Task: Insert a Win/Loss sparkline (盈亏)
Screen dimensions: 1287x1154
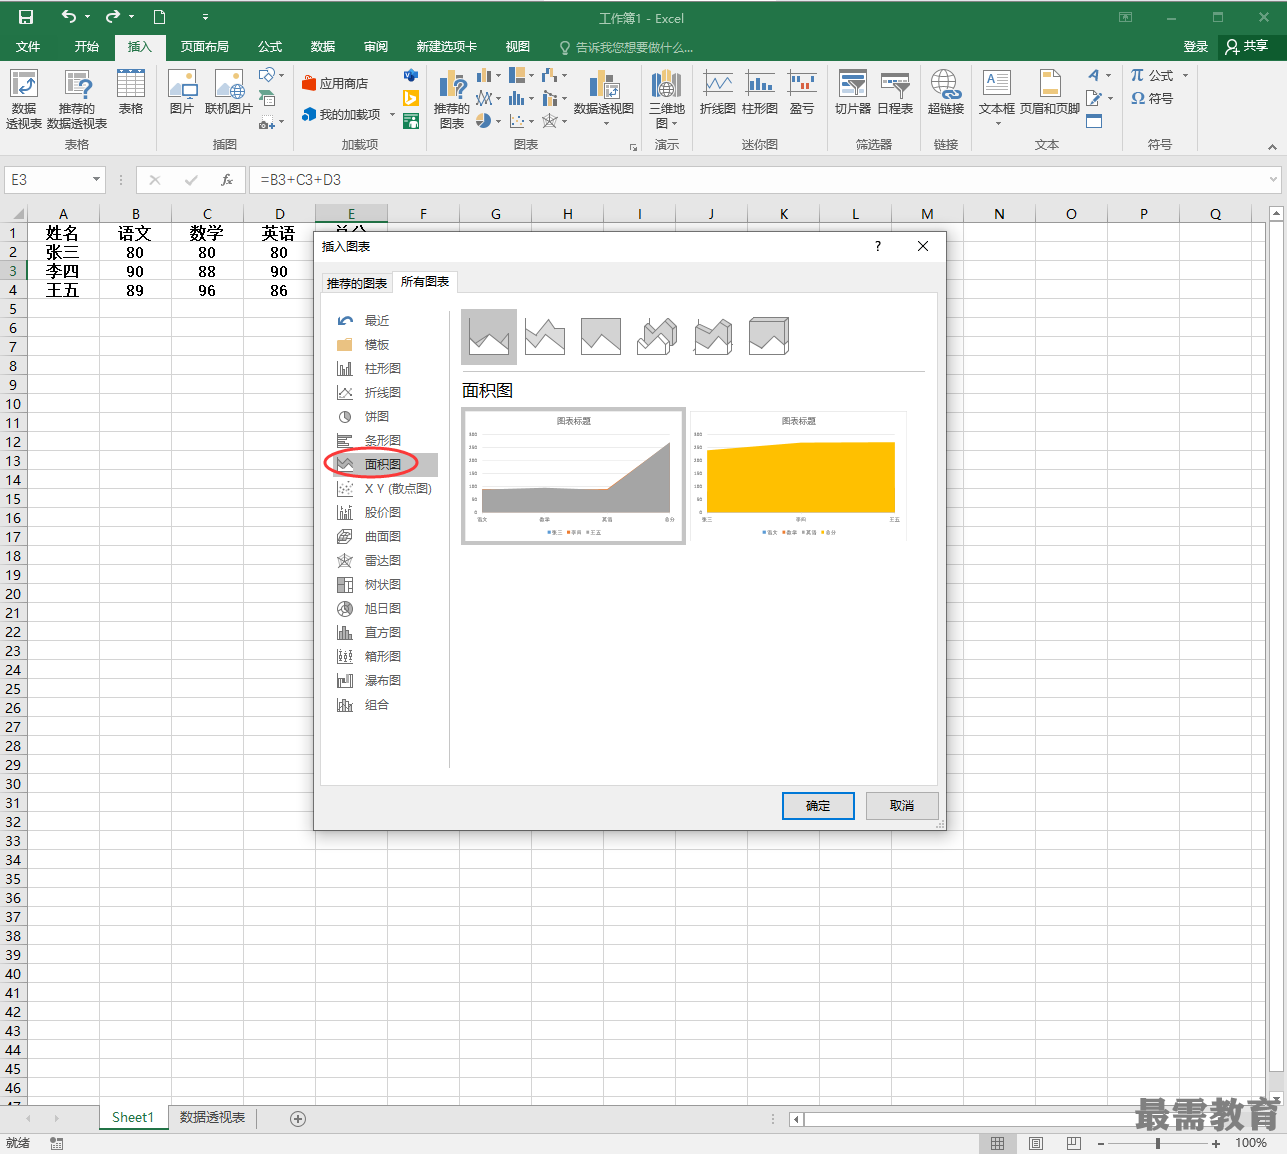Action: 802,92
